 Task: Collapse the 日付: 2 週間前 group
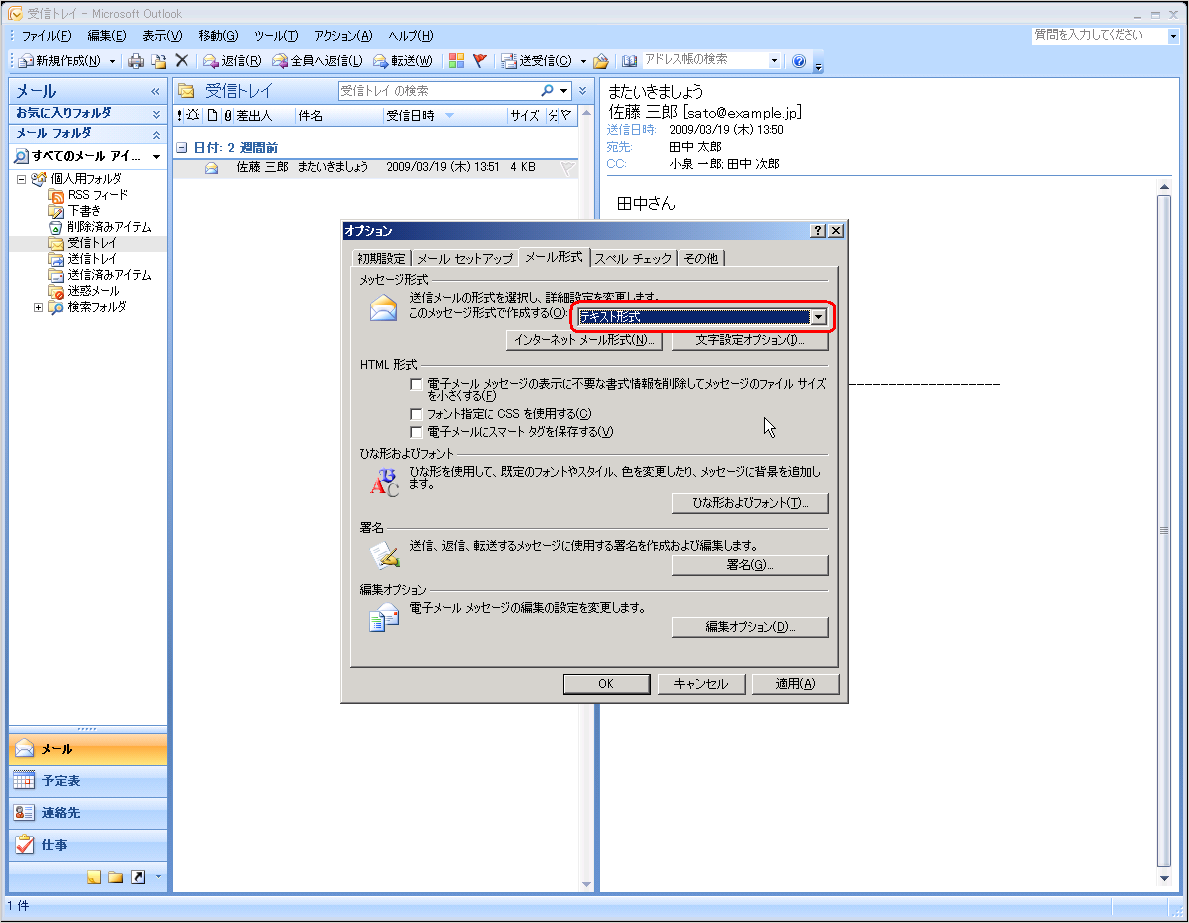[181, 148]
